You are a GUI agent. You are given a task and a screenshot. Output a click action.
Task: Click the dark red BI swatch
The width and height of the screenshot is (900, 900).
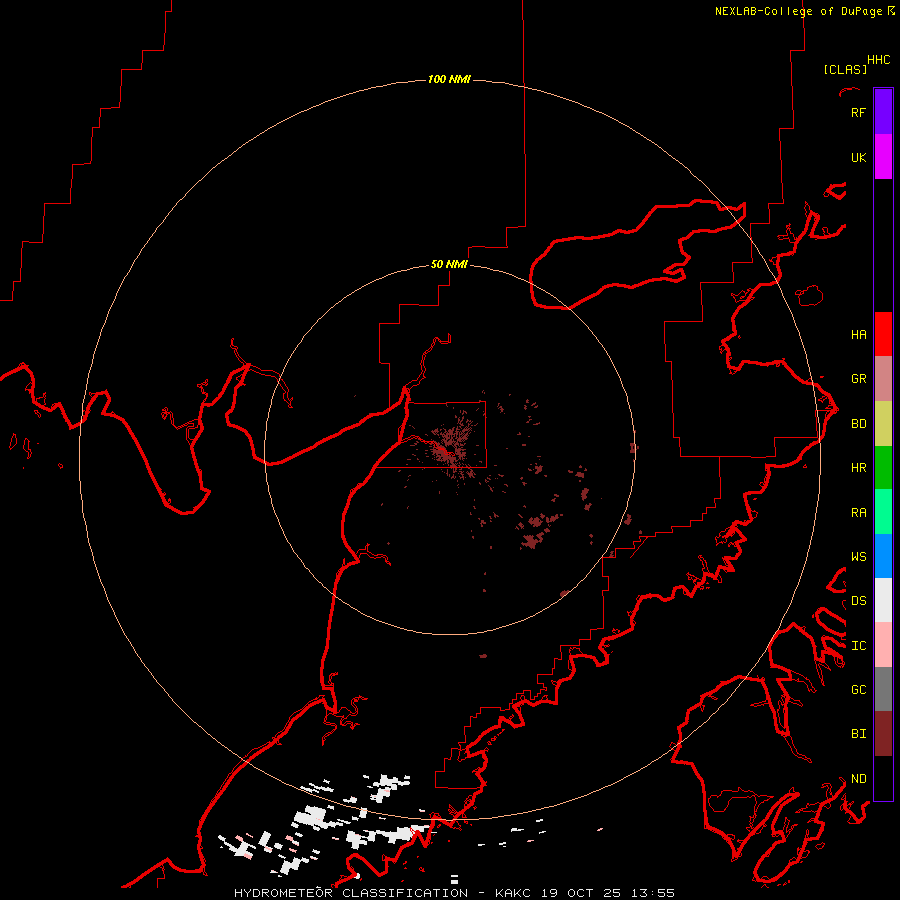tap(883, 734)
